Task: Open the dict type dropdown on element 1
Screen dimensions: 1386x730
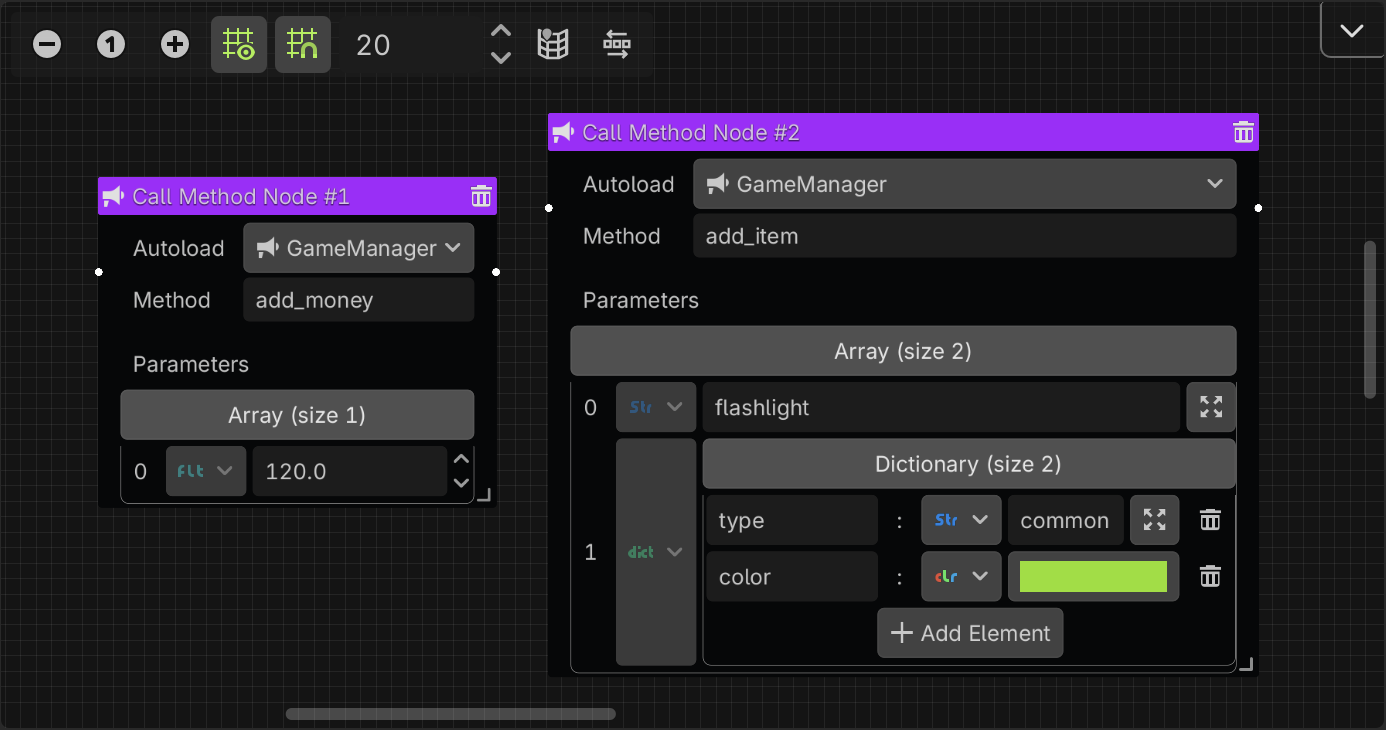Action: click(656, 551)
